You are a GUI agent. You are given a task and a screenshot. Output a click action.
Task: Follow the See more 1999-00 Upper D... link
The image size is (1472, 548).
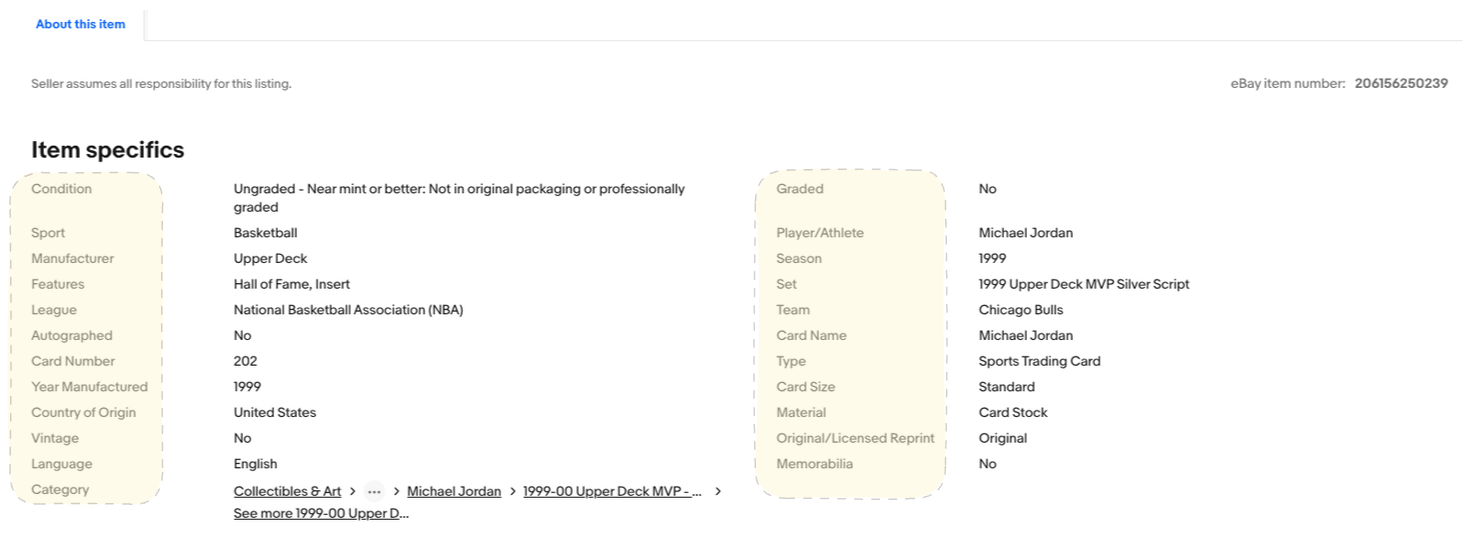(x=321, y=514)
